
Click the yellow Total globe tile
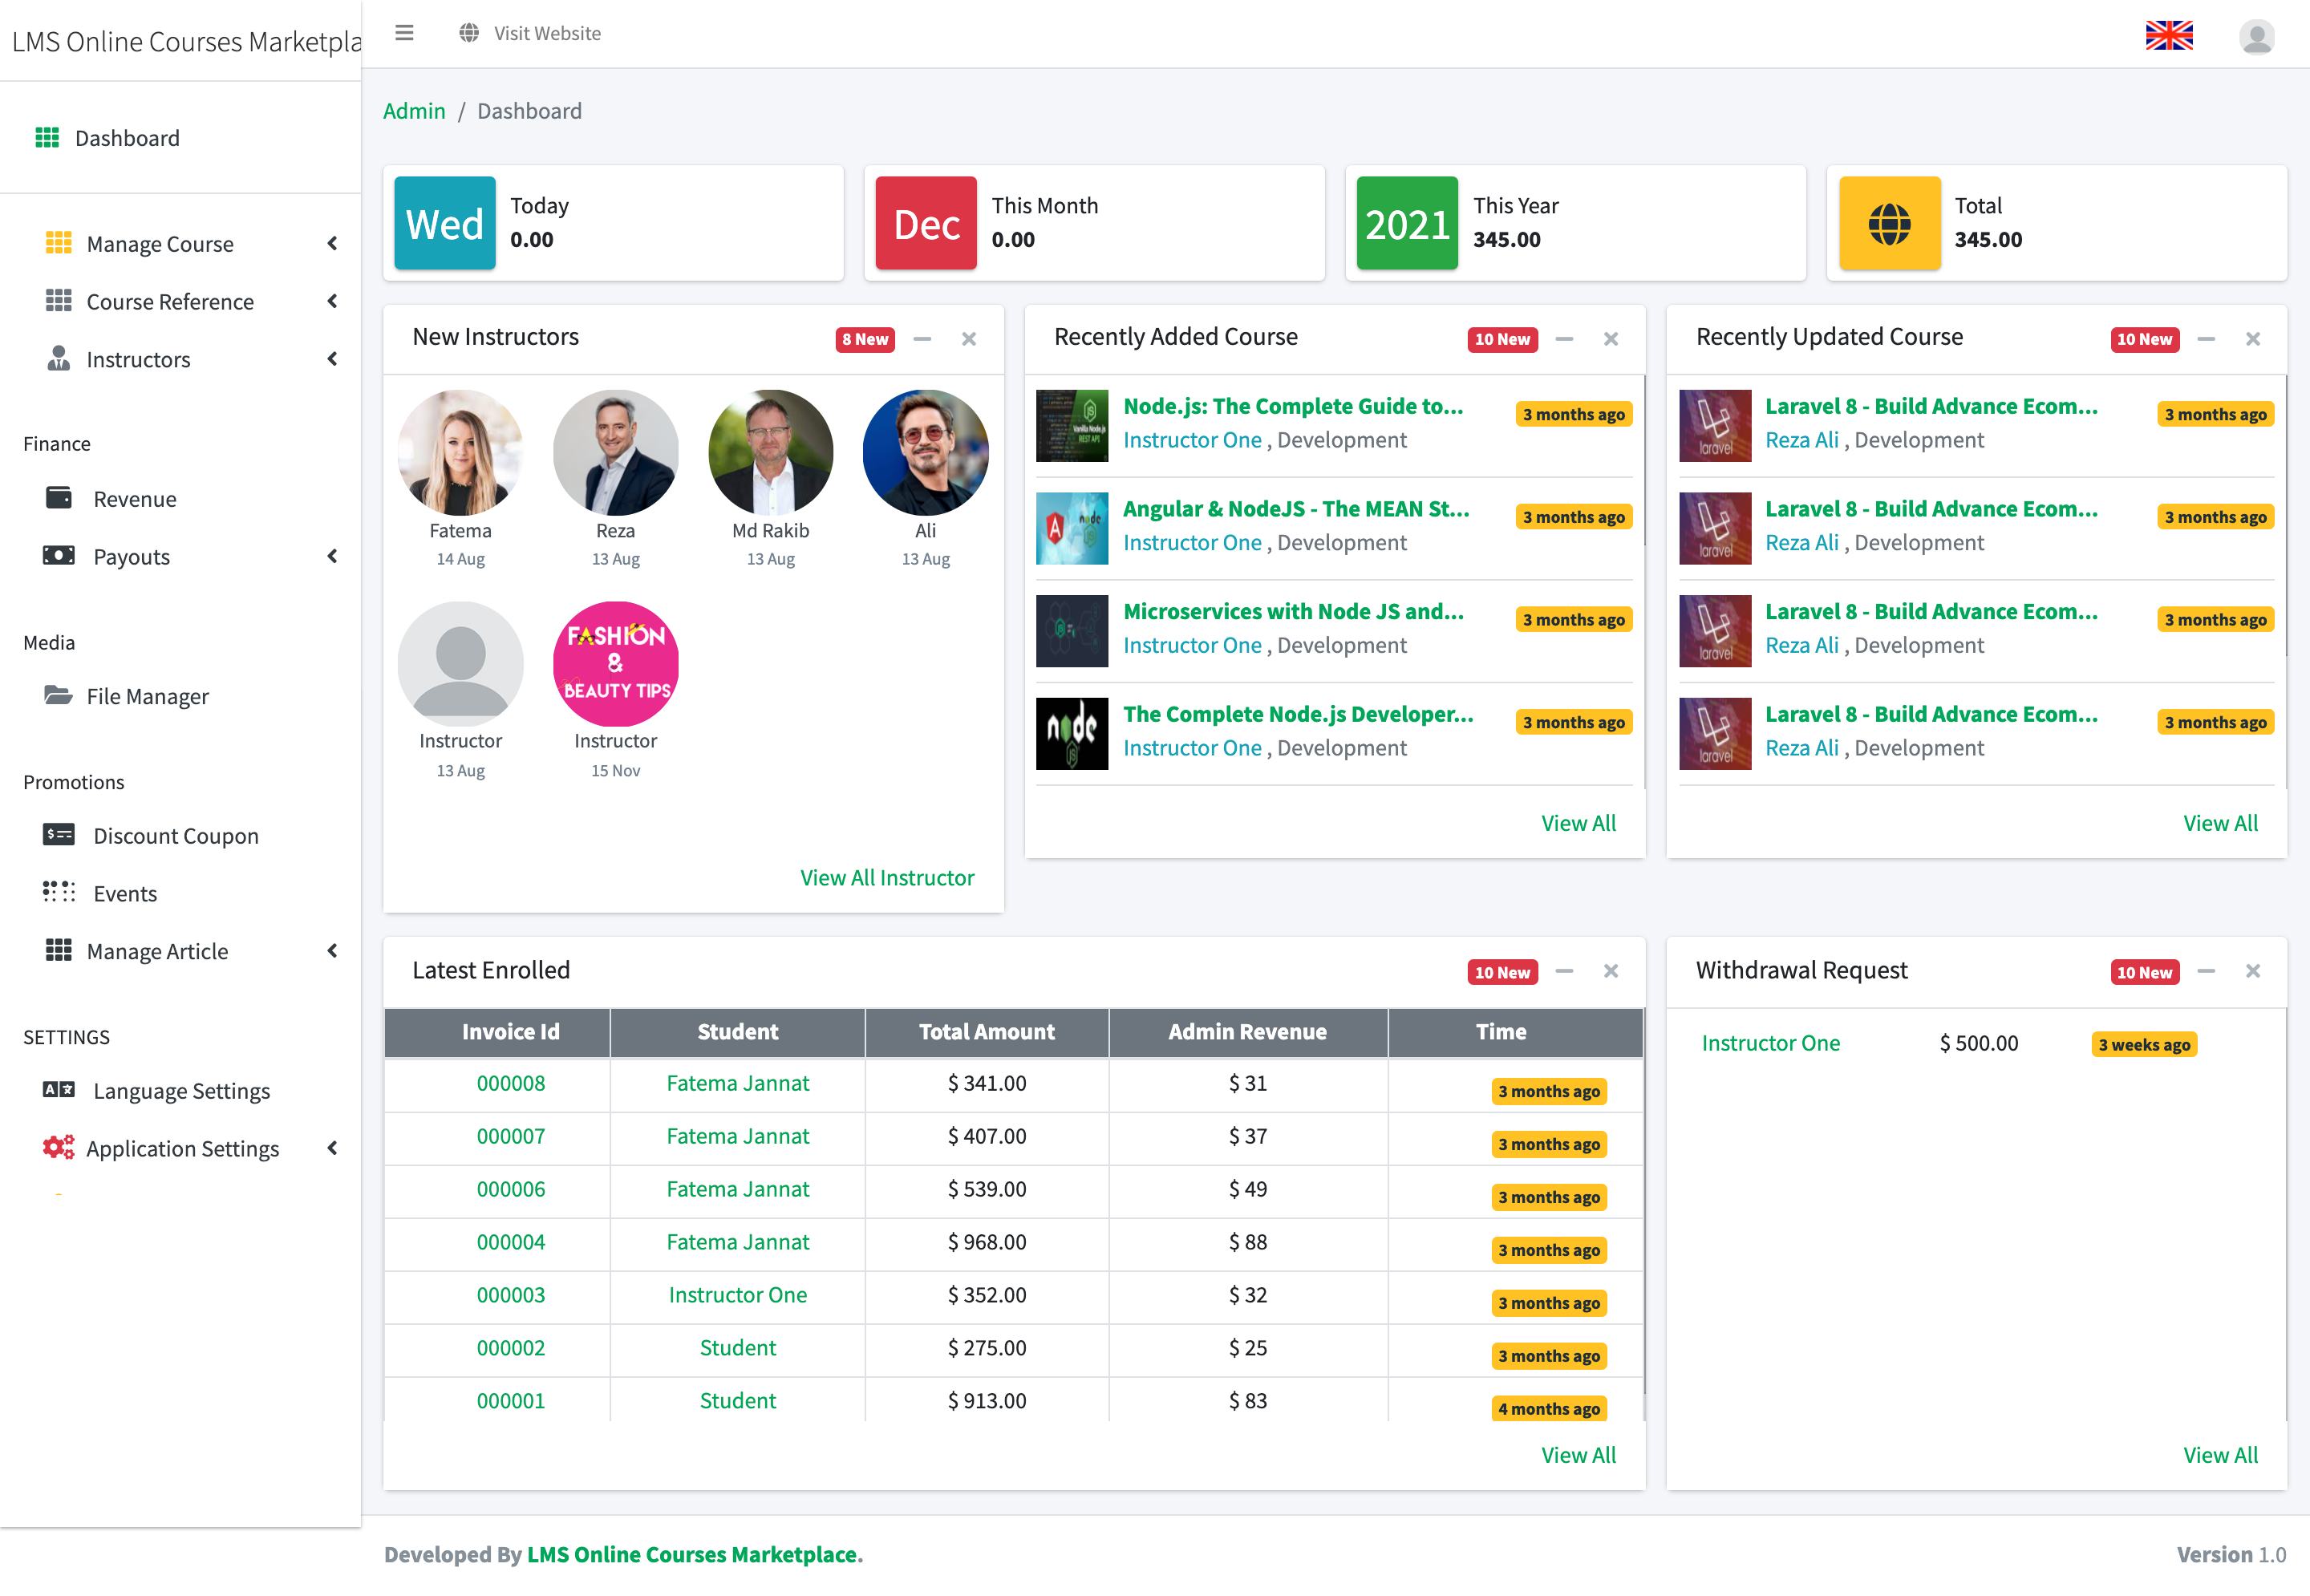pyautogui.click(x=1889, y=223)
